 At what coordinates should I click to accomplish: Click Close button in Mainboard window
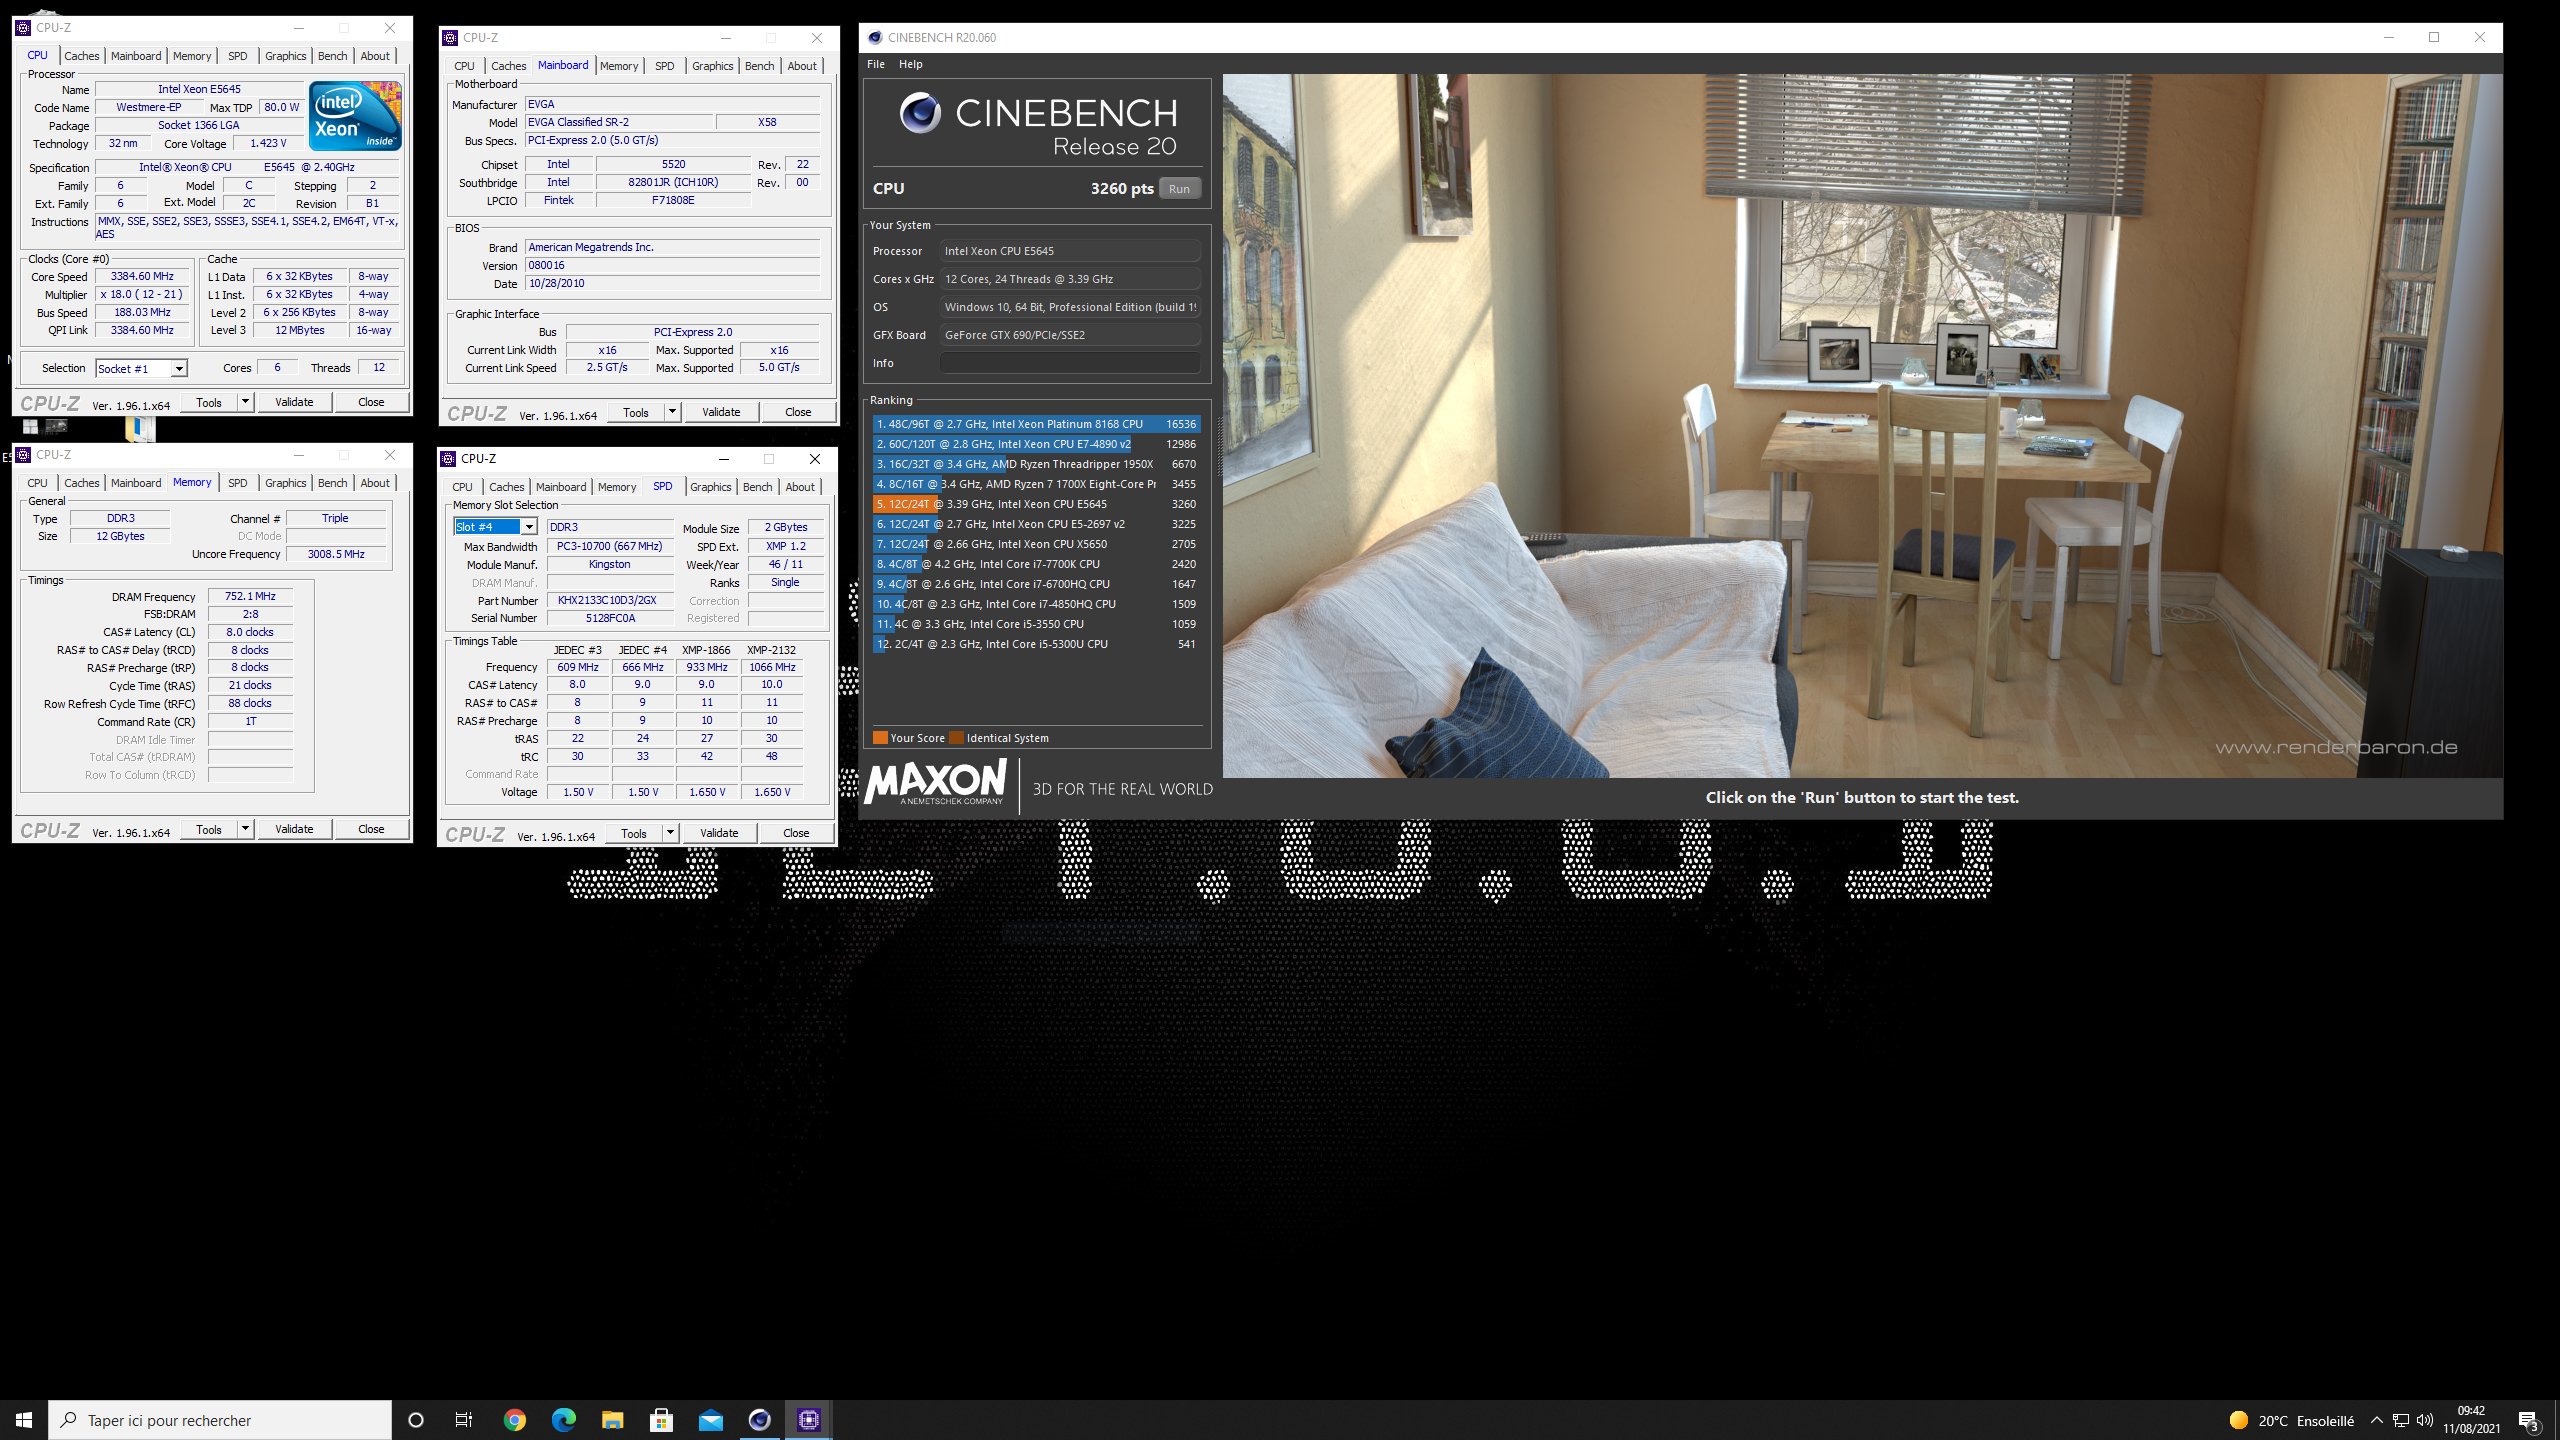(798, 412)
